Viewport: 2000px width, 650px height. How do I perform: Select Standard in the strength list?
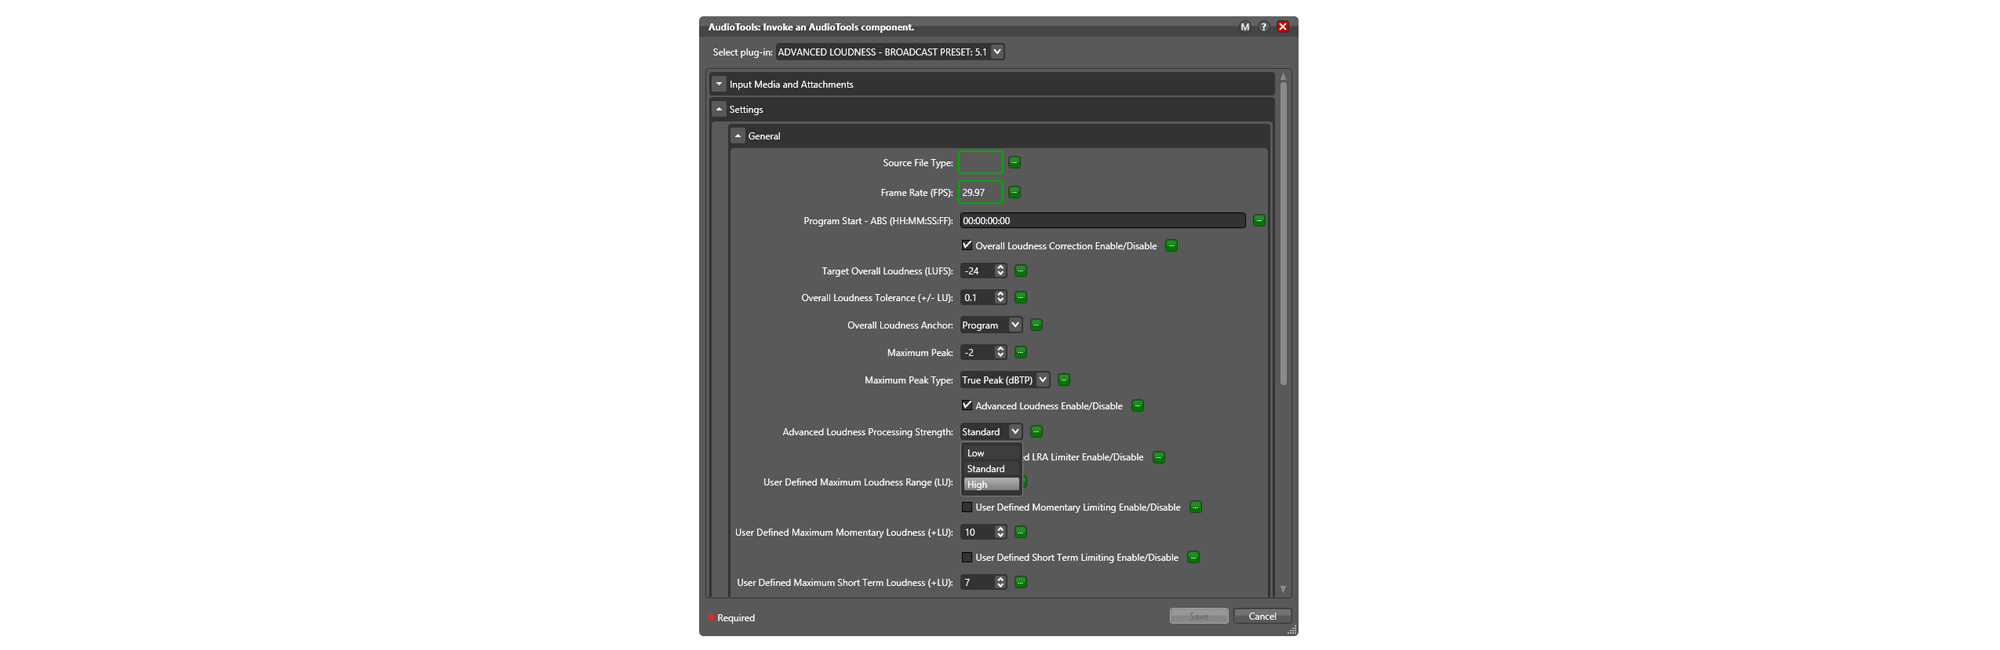991,469
